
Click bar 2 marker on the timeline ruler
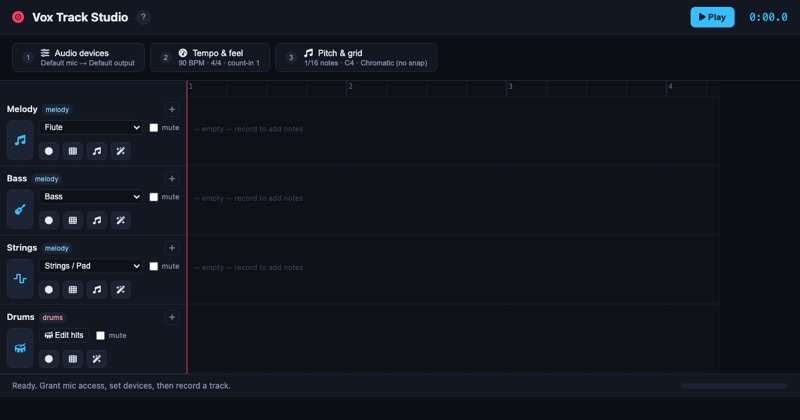tap(350, 87)
